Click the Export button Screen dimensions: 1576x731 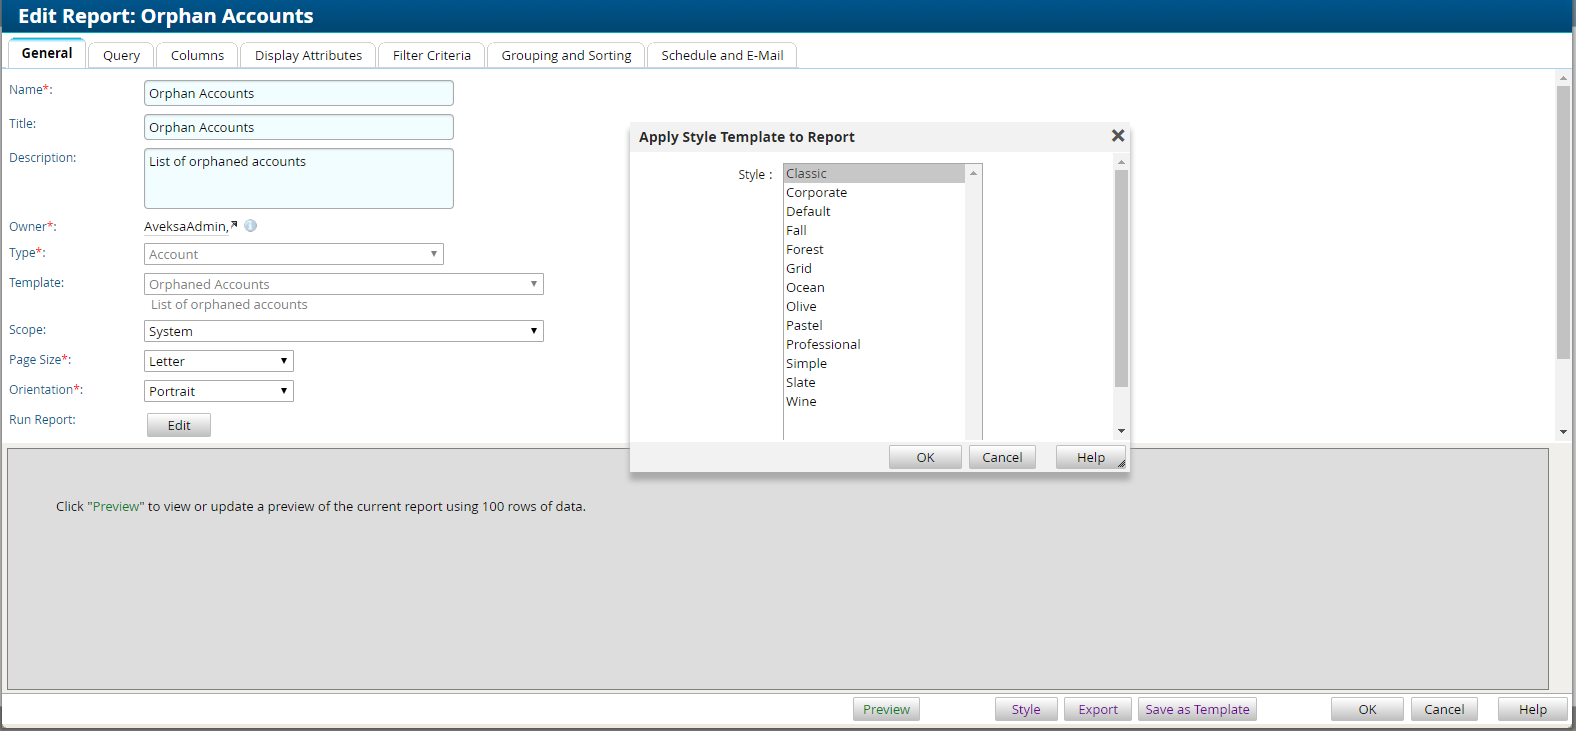[1097, 709]
